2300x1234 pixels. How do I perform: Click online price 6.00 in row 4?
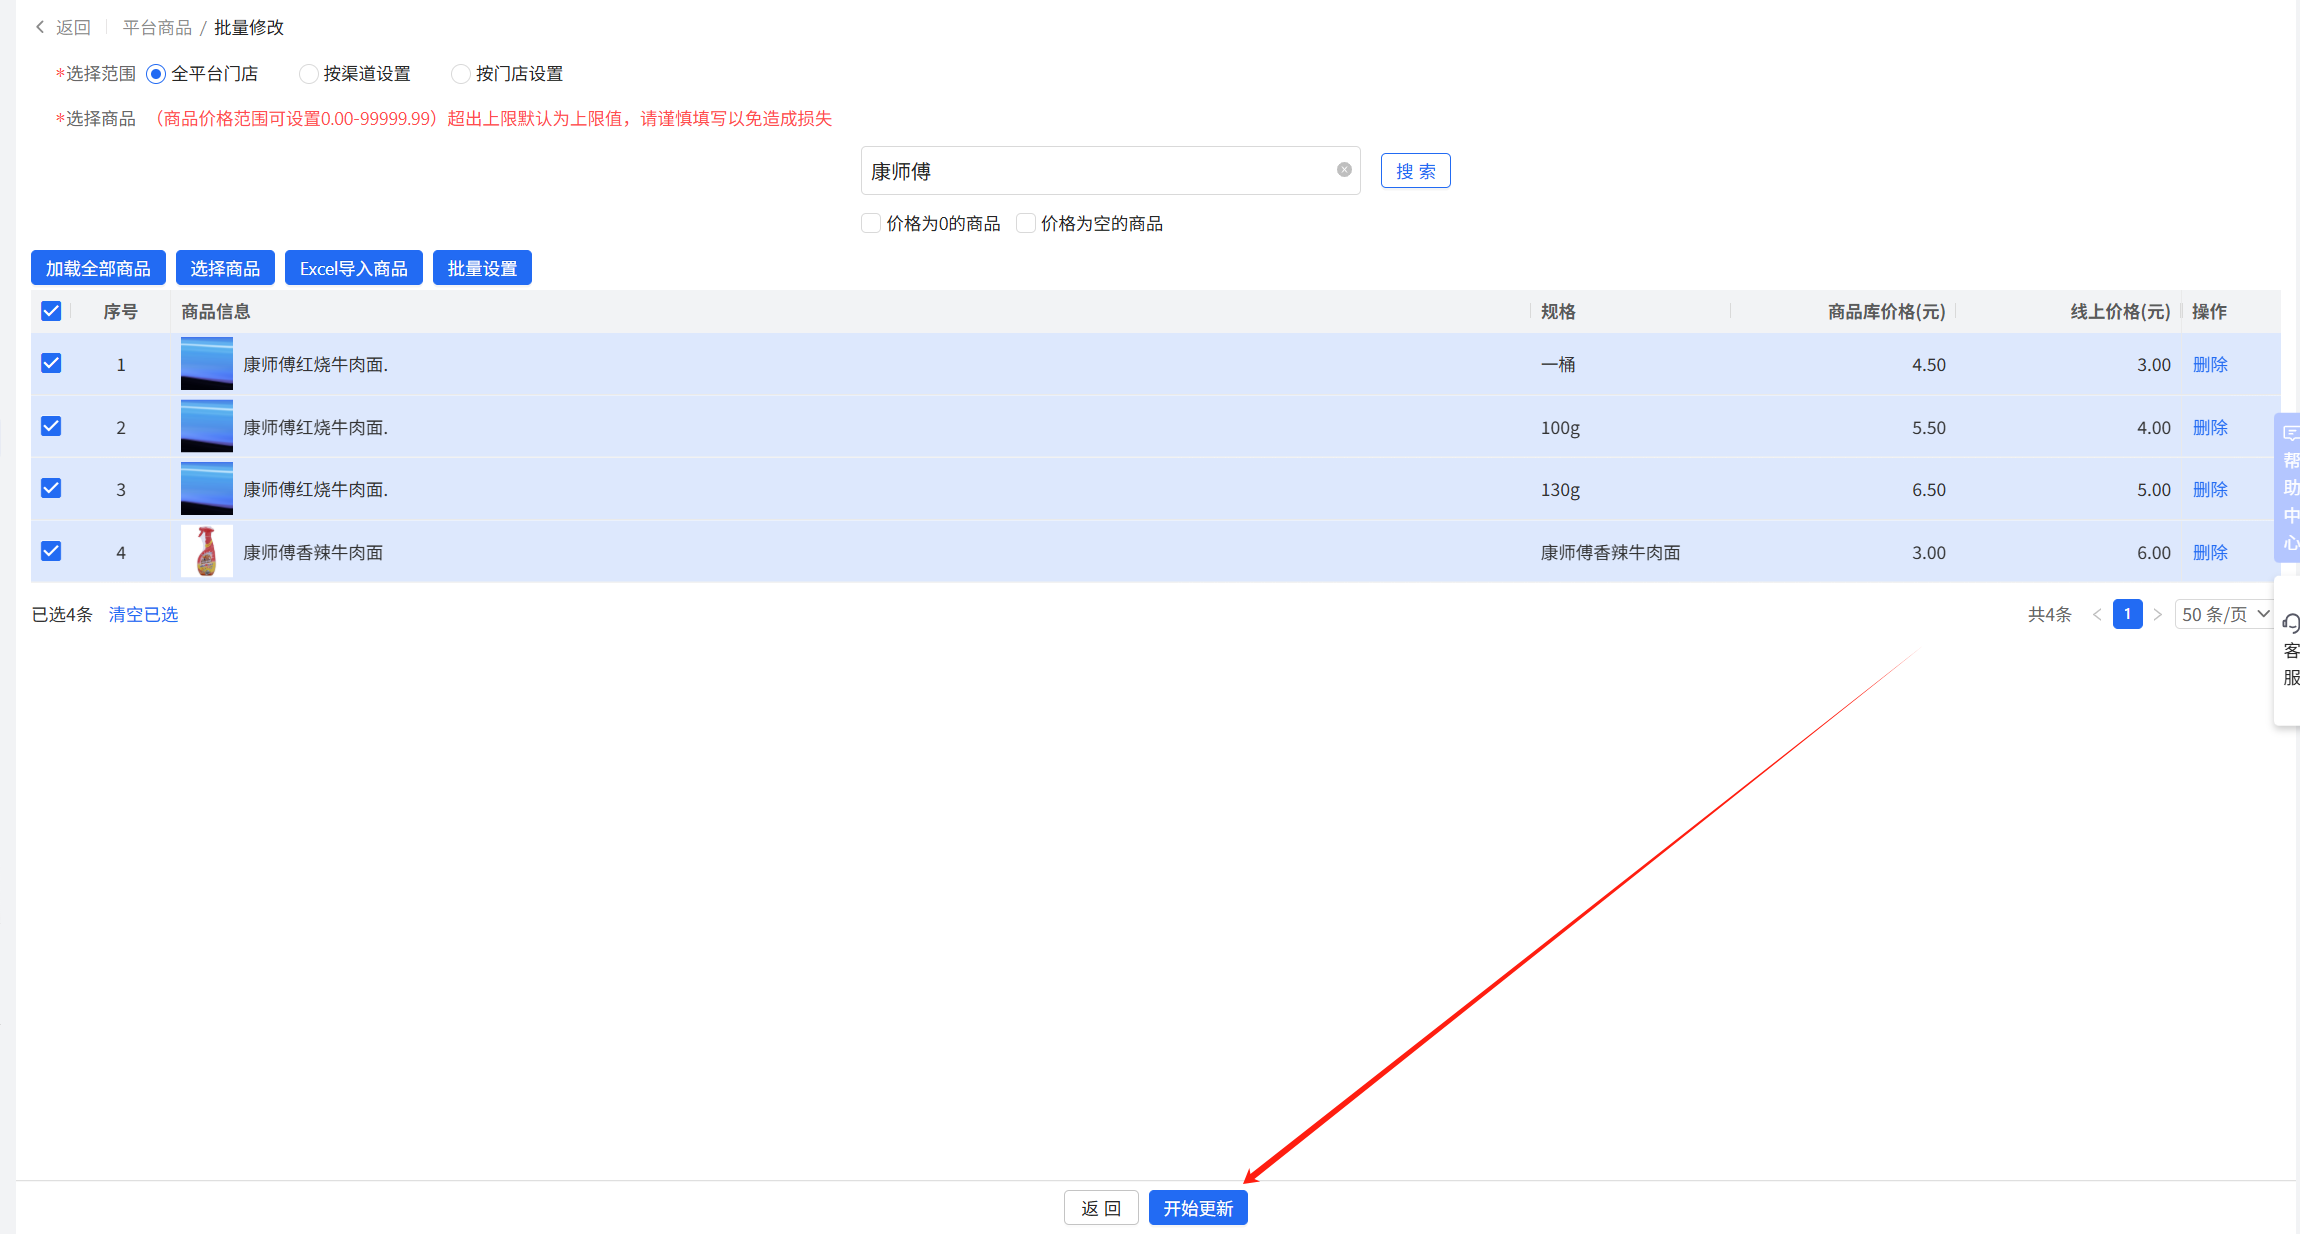[x=2154, y=552]
